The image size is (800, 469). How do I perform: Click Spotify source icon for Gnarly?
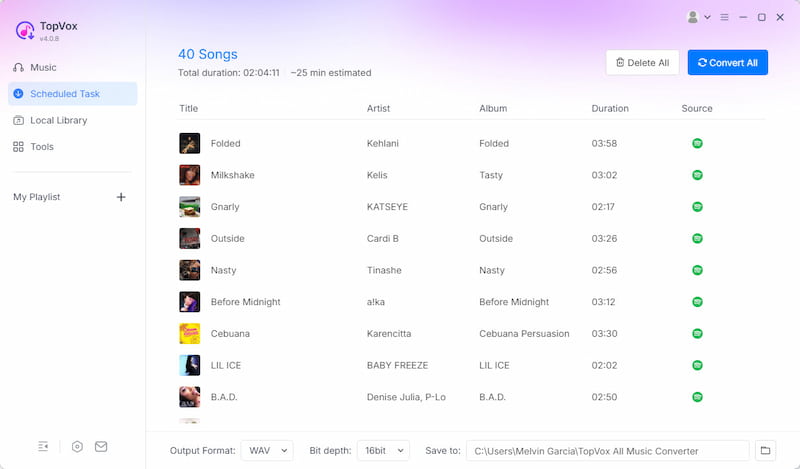point(697,207)
